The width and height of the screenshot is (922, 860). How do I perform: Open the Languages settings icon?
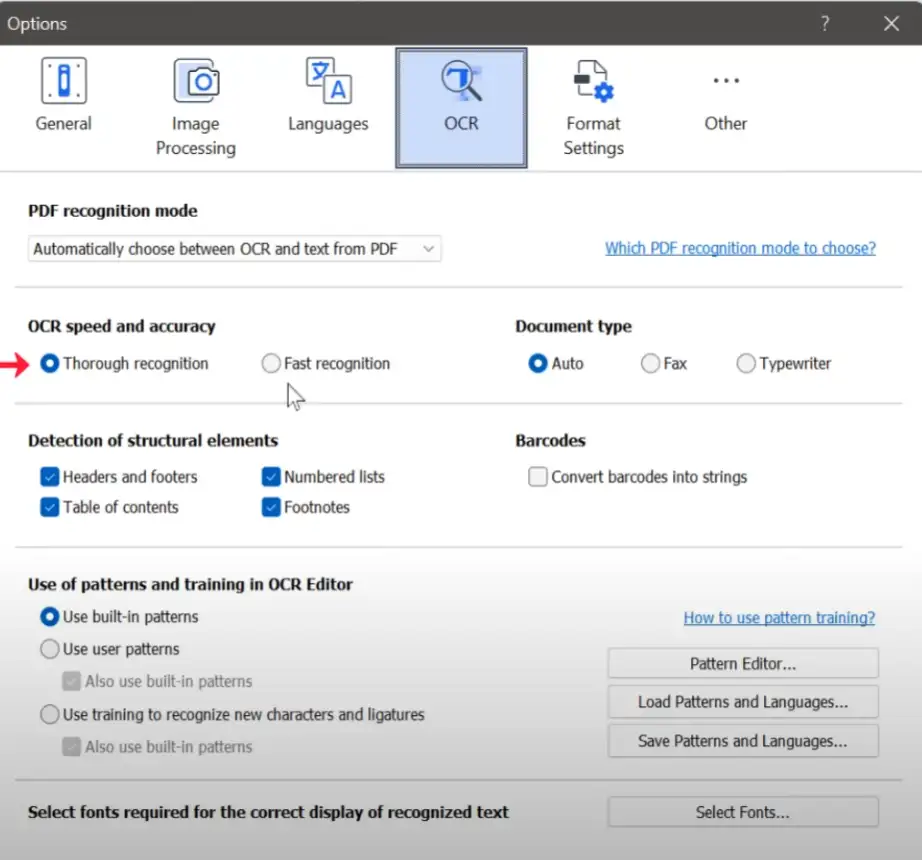[328, 81]
